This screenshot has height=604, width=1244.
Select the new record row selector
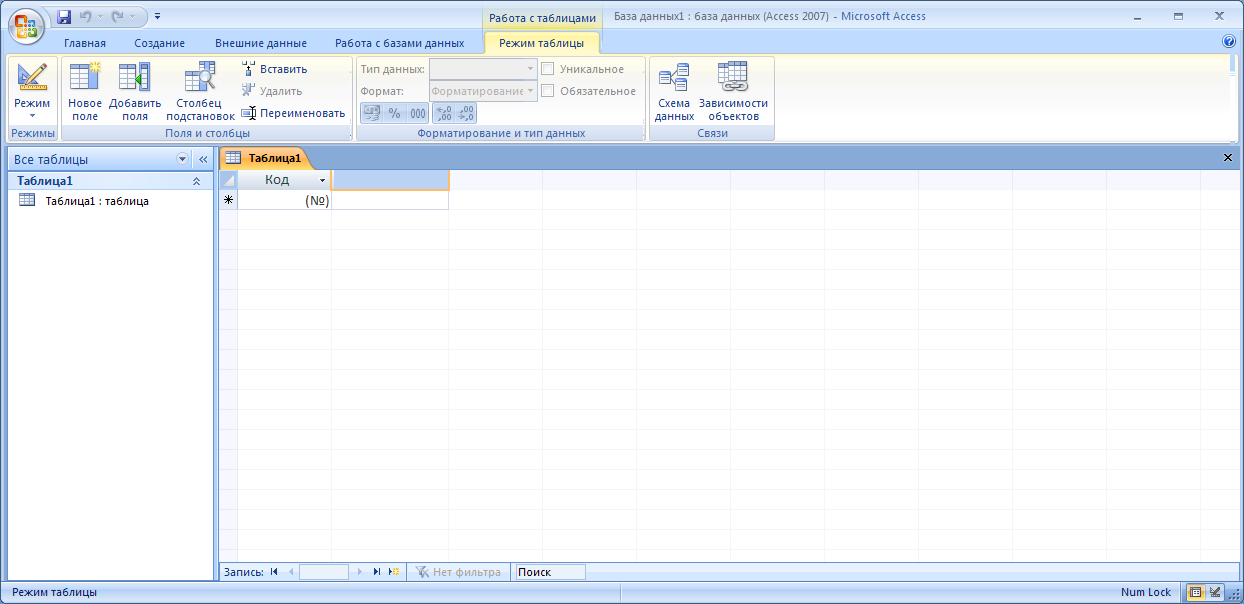point(228,200)
